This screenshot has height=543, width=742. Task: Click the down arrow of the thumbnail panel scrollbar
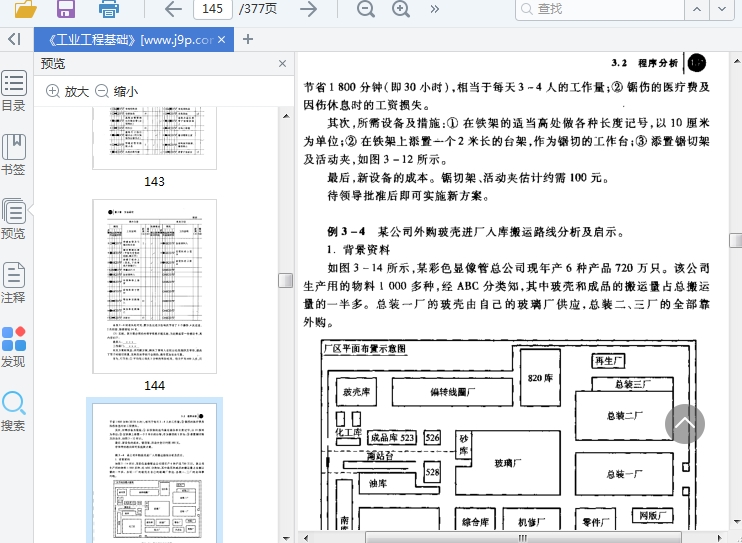tap(286, 538)
